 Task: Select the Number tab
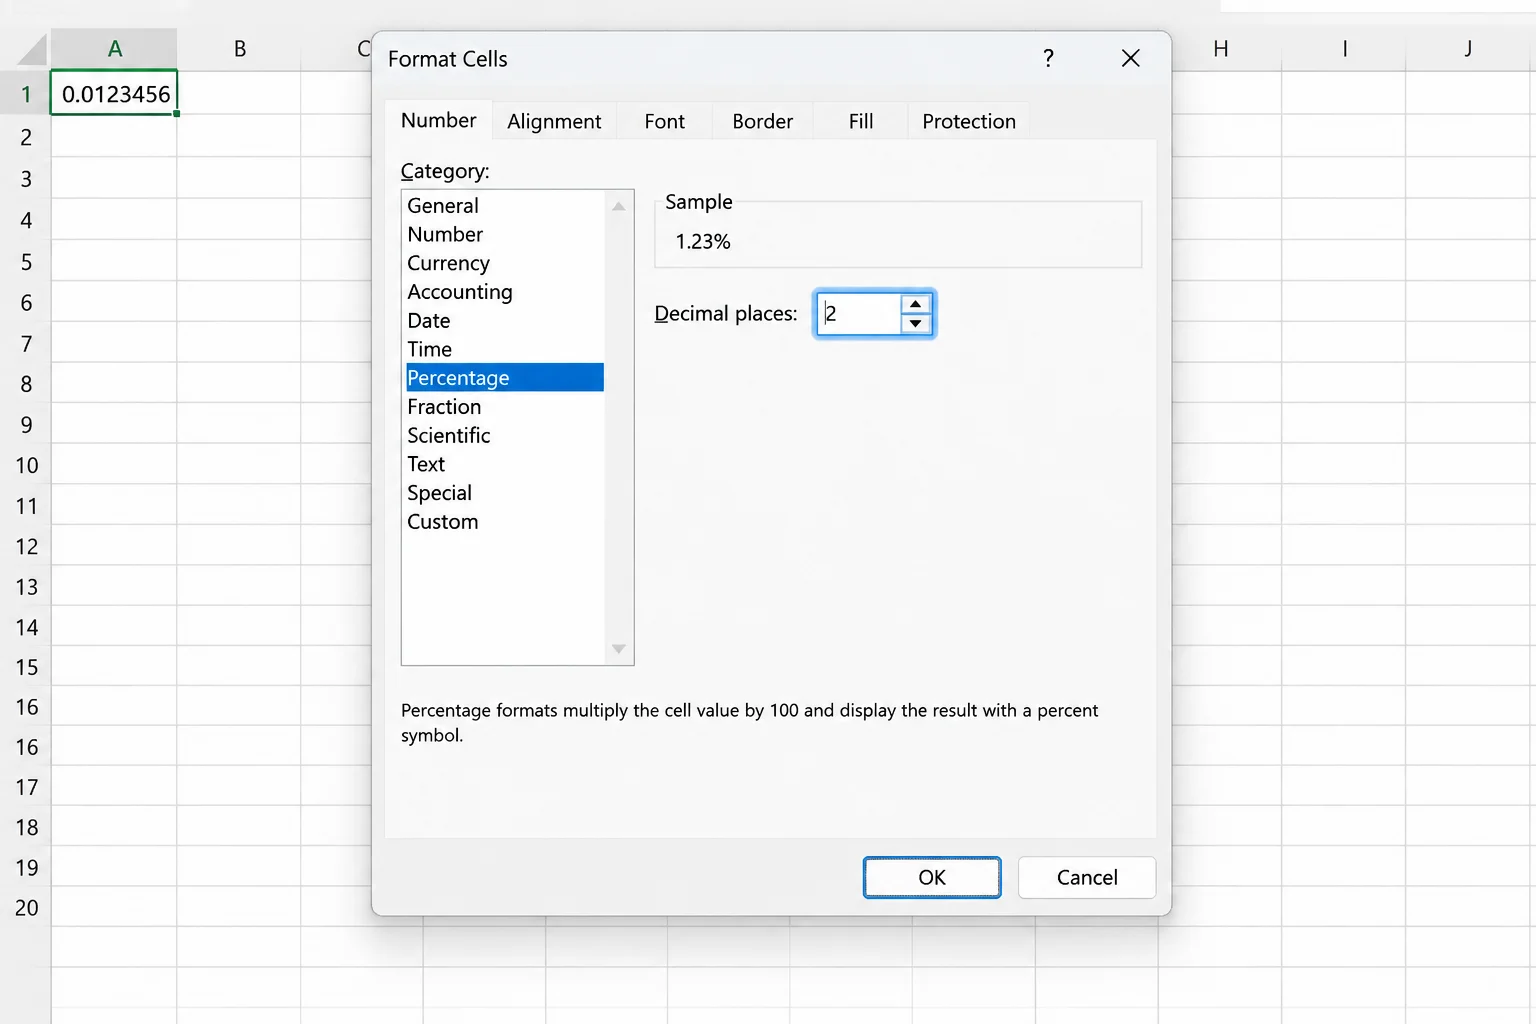(438, 120)
